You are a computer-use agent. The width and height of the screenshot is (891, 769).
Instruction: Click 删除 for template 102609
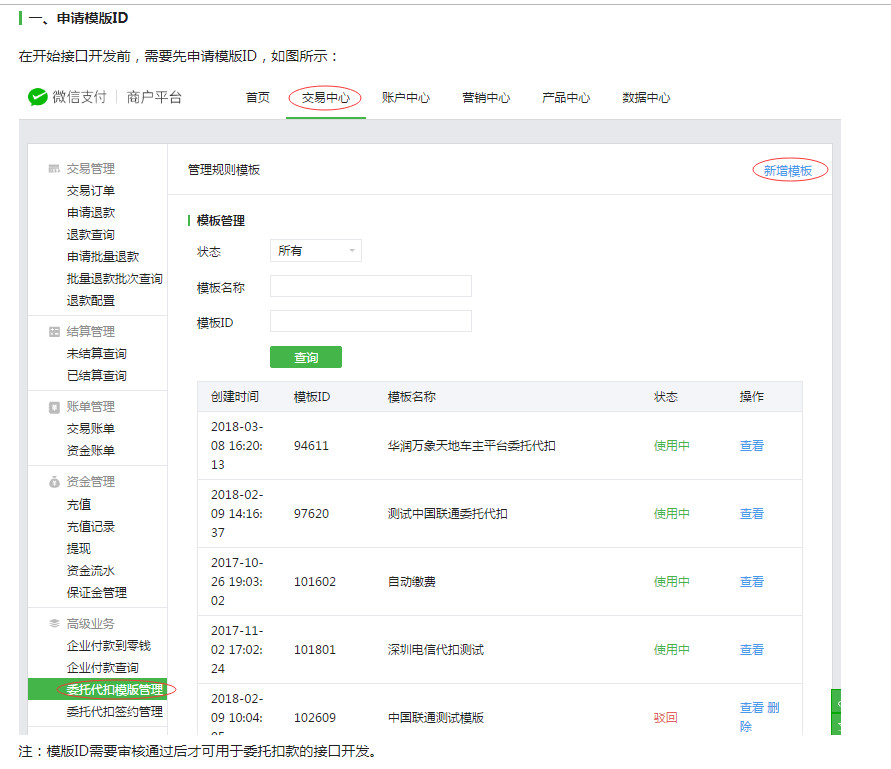click(x=773, y=708)
